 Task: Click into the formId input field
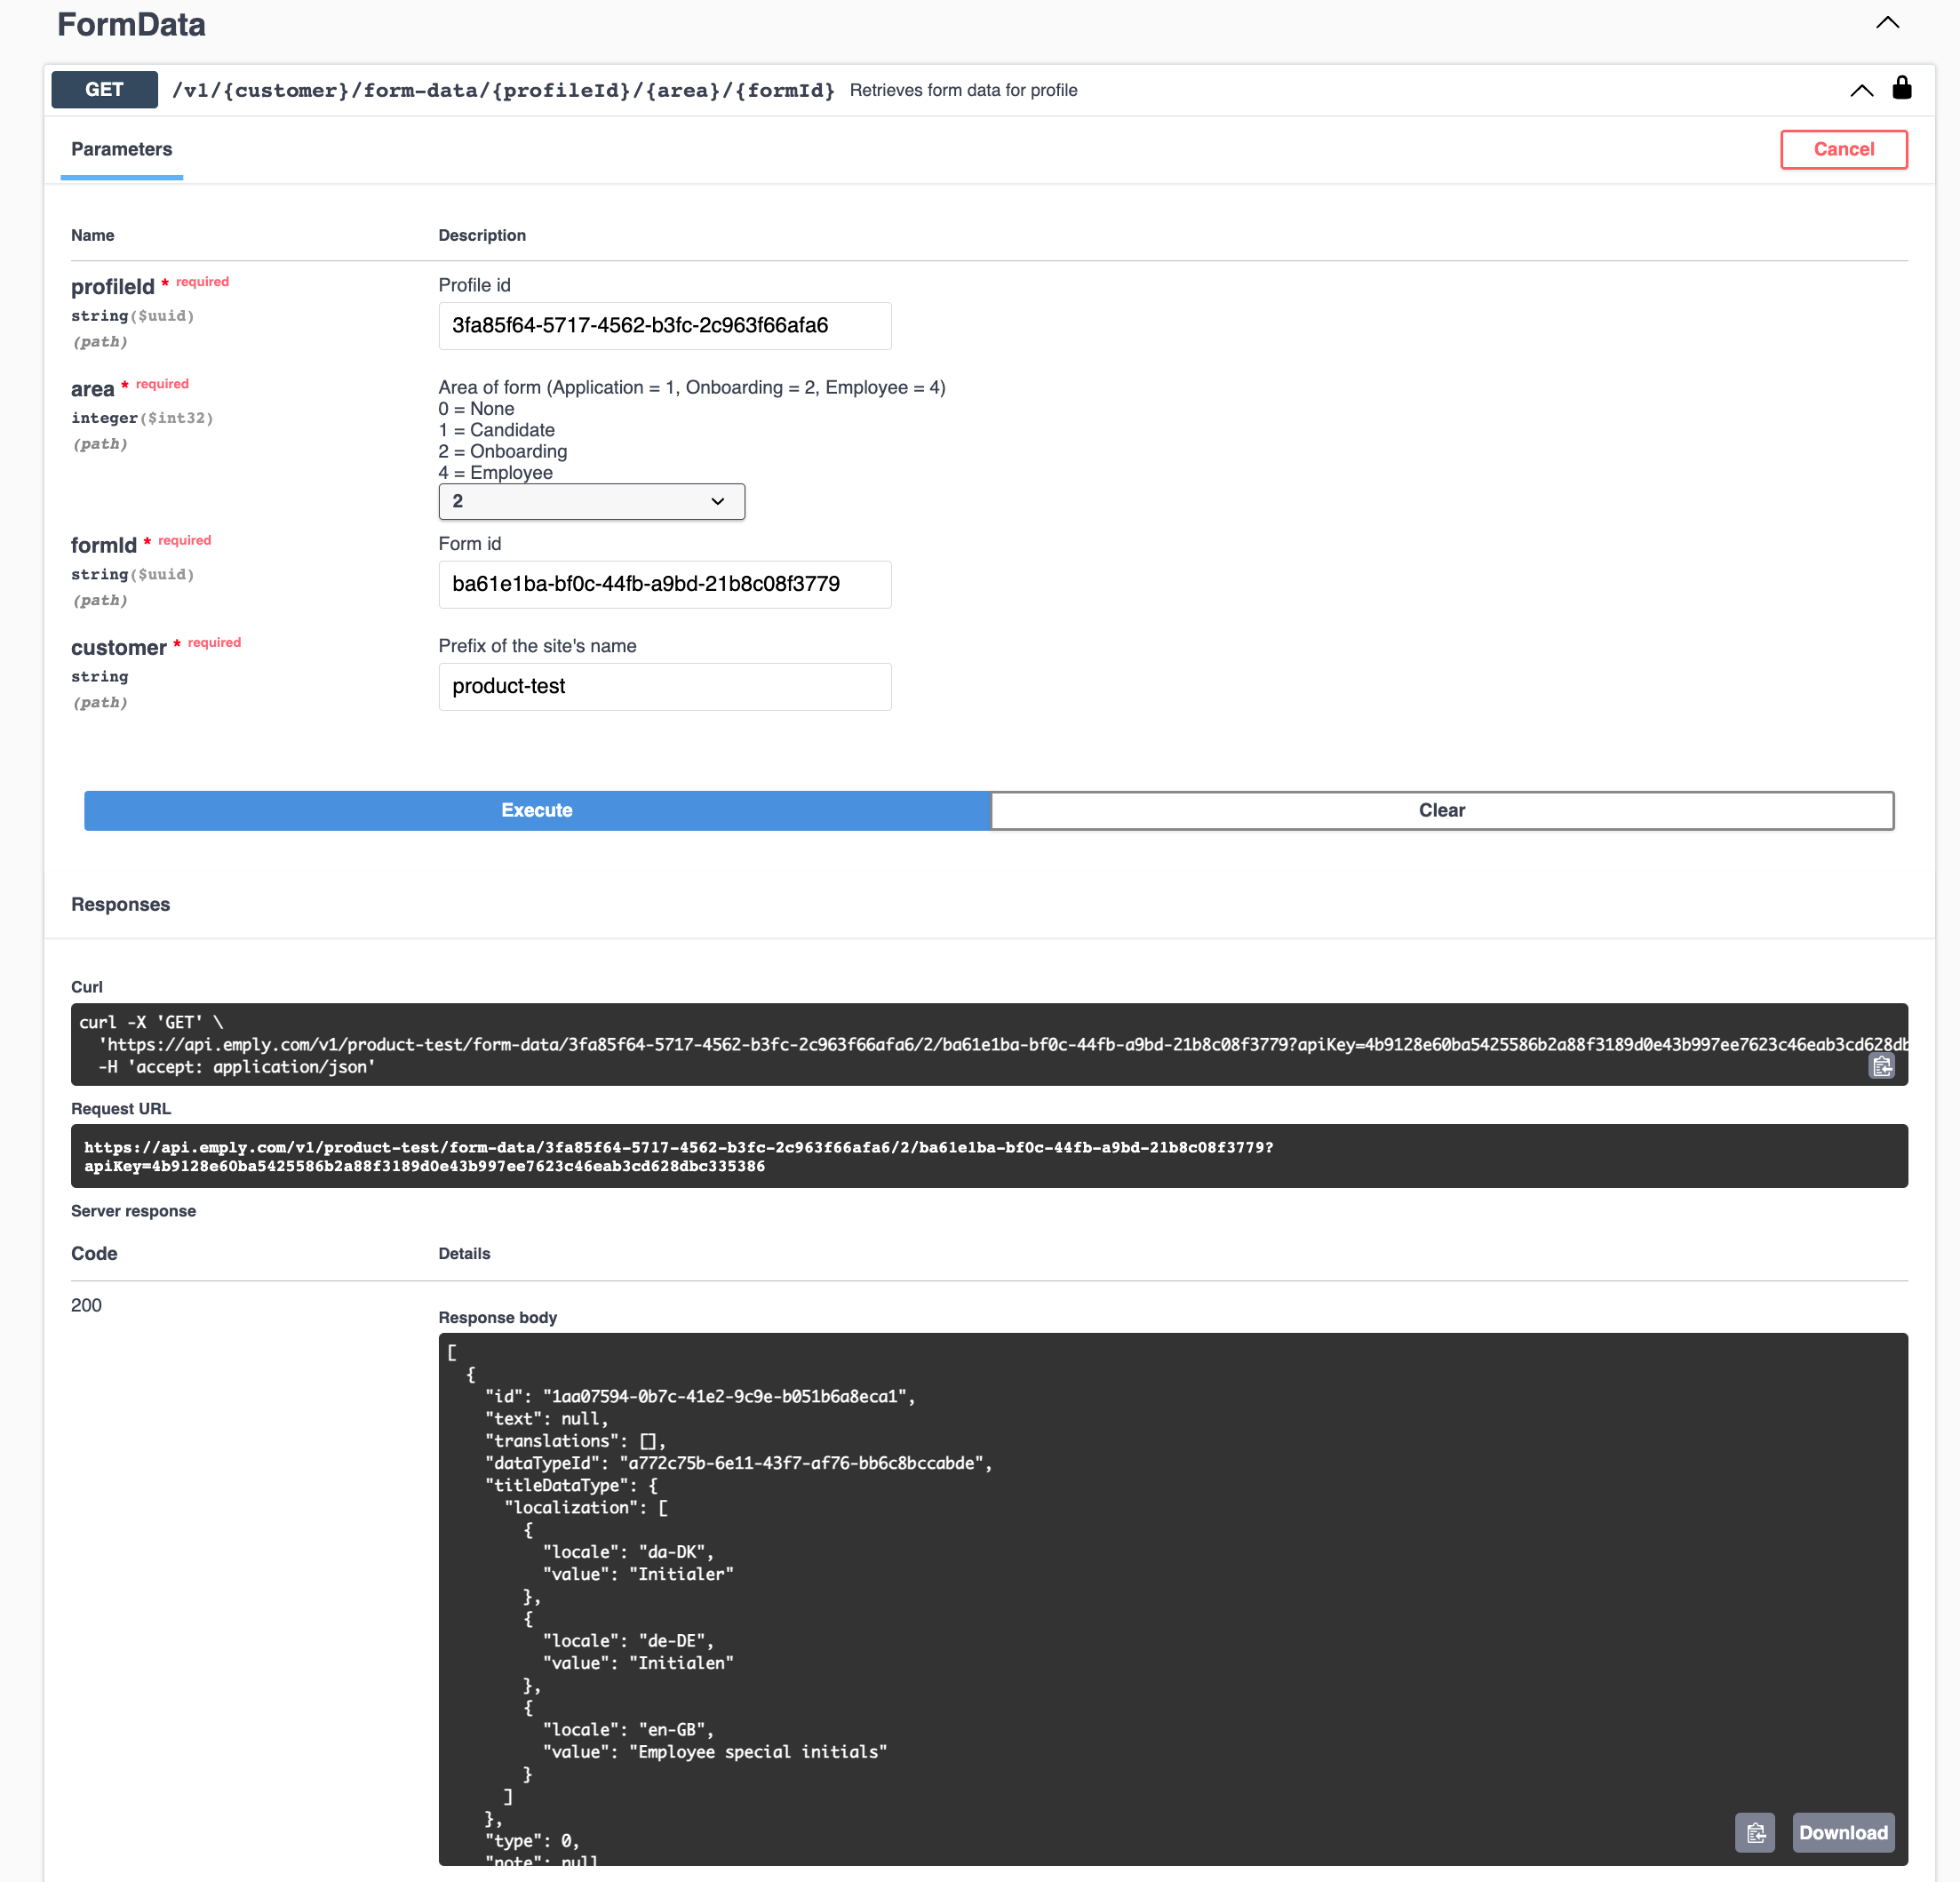click(x=664, y=584)
